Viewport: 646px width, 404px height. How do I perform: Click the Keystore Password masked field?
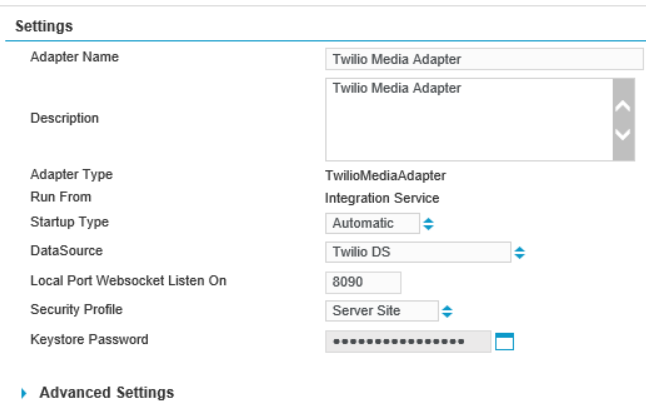pos(408,341)
